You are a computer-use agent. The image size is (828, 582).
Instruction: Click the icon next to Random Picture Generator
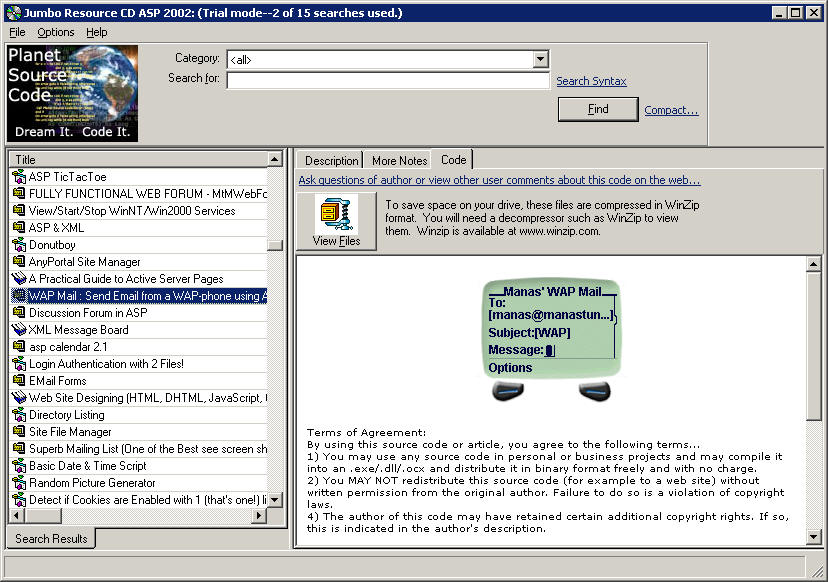(x=19, y=483)
